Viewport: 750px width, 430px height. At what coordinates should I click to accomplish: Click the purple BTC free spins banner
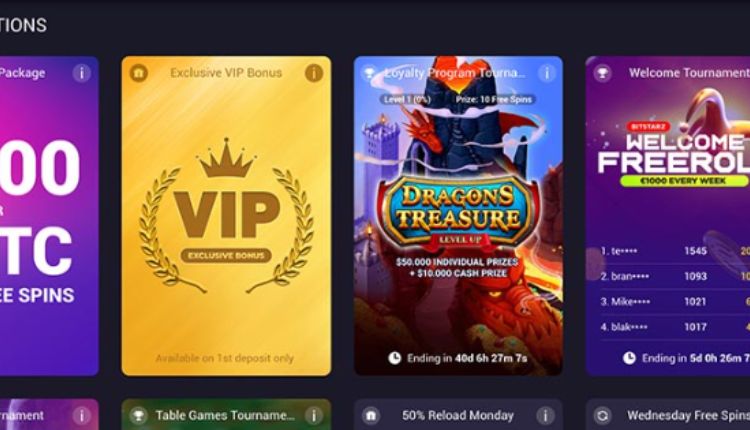pyautogui.click(x=49, y=216)
